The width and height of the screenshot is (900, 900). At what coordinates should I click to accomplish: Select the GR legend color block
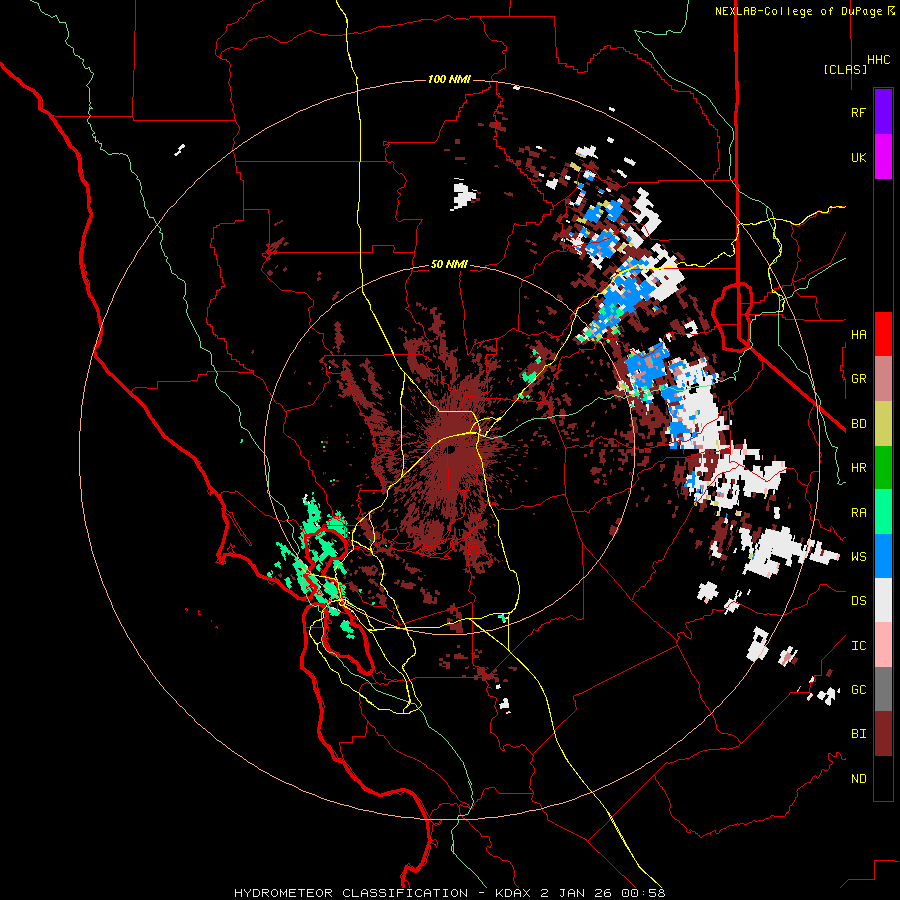[x=883, y=379]
